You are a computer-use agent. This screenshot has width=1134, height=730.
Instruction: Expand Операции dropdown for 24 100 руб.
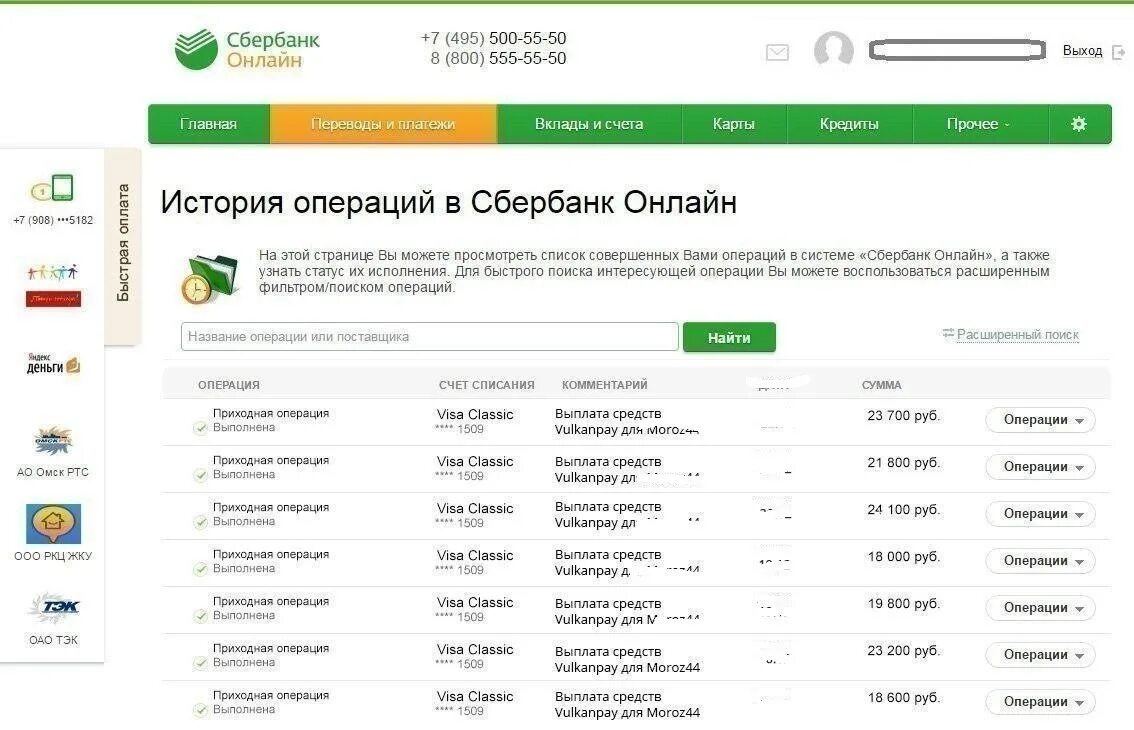pos(1040,514)
